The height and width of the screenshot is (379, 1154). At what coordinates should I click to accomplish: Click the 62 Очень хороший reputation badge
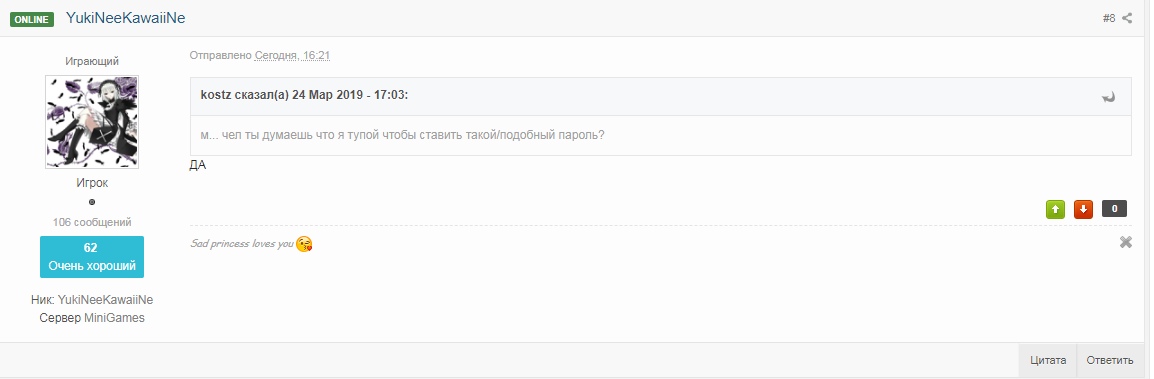click(x=92, y=257)
